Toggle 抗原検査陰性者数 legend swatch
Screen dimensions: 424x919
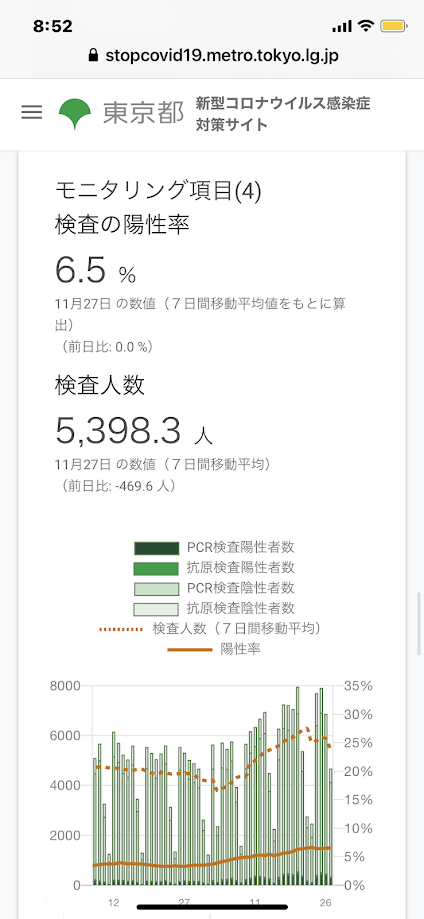(156, 608)
